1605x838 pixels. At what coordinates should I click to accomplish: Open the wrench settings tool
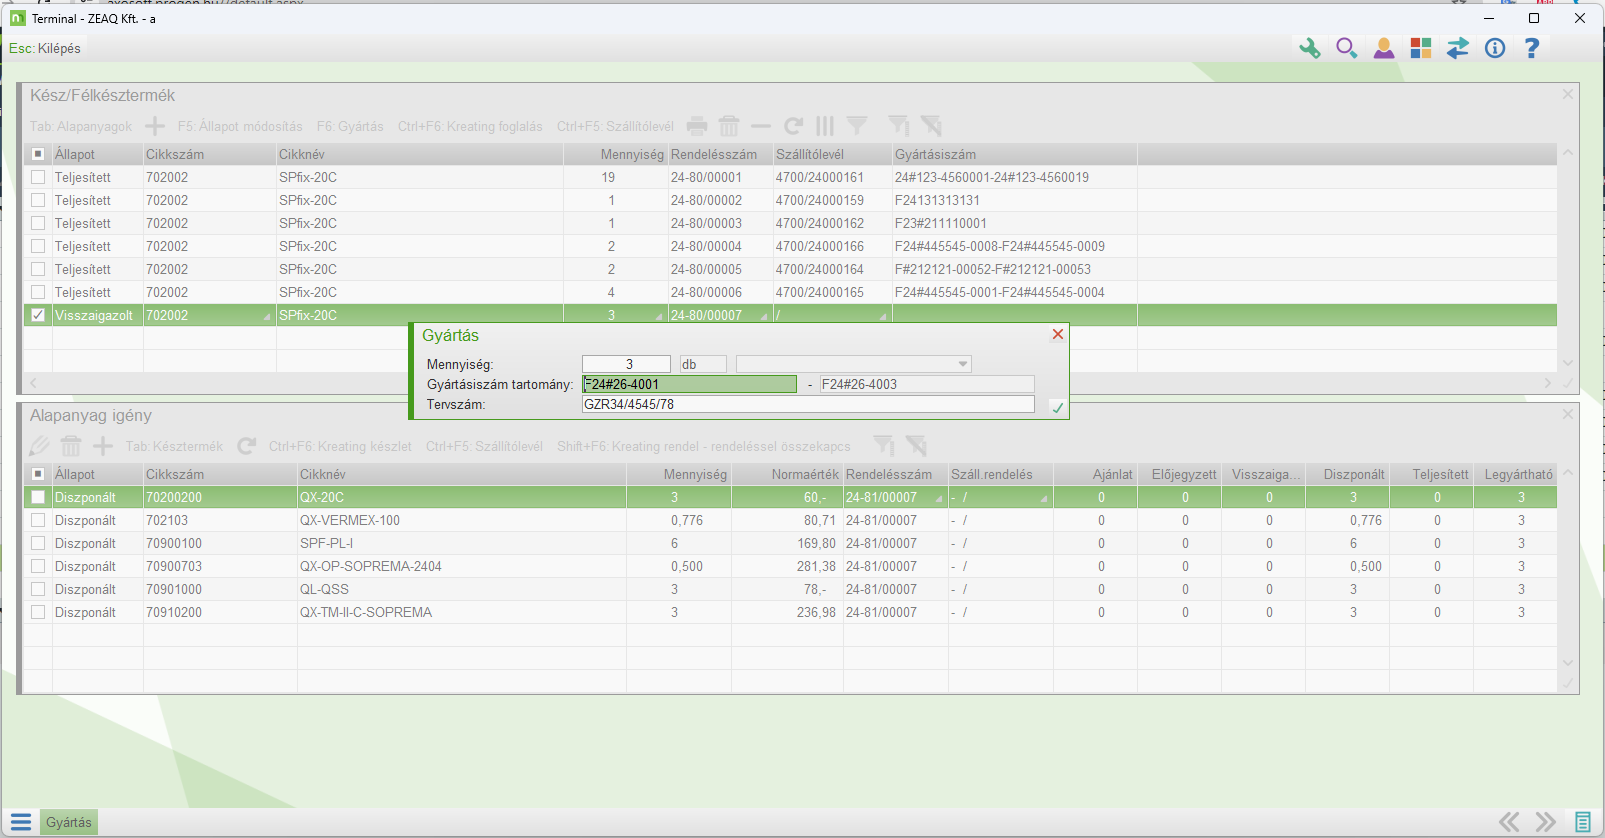coord(1310,48)
